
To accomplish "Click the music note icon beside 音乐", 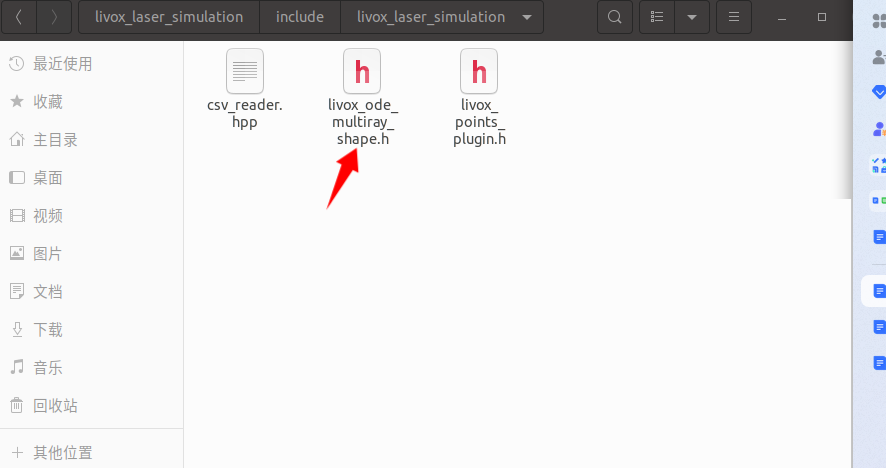I will point(17,367).
